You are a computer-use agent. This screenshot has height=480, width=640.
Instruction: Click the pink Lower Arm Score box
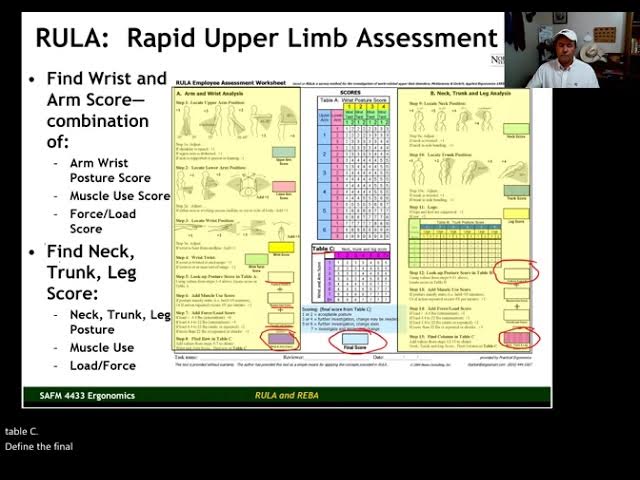[x=284, y=187]
